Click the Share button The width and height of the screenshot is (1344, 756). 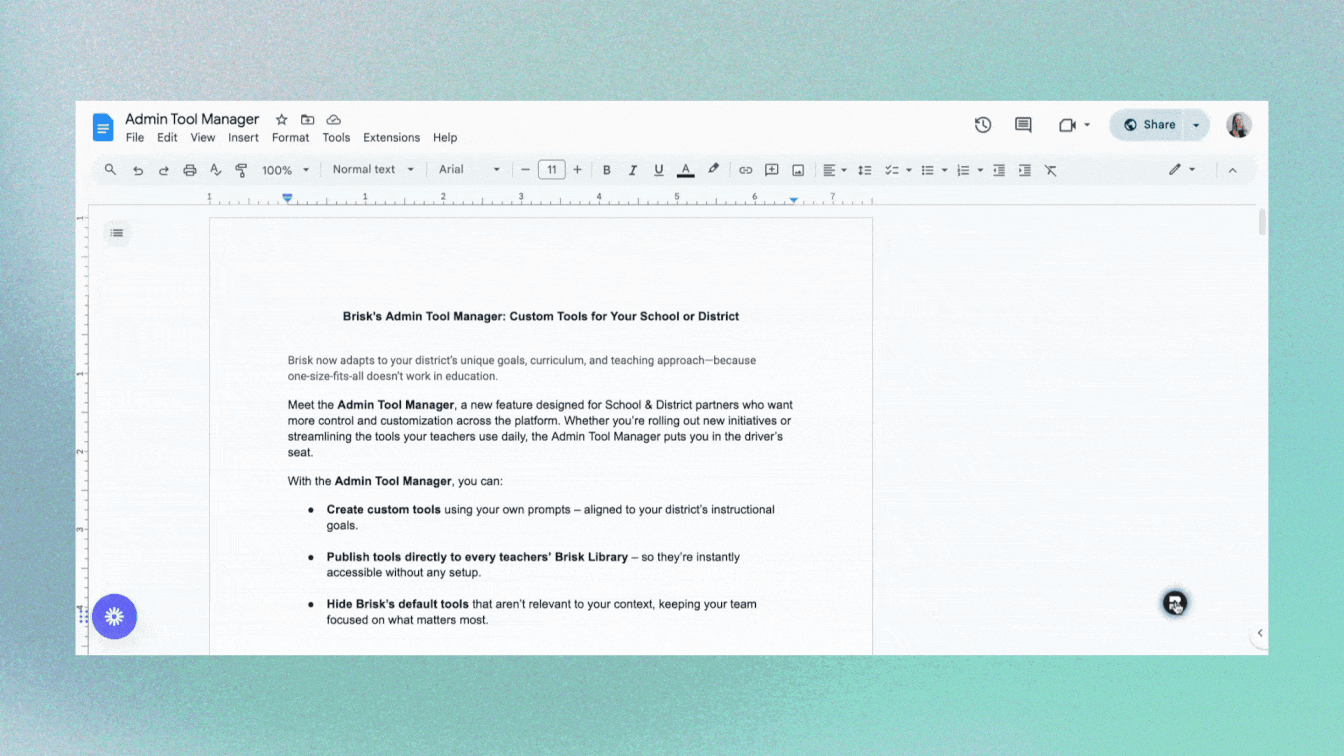(x=1149, y=125)
